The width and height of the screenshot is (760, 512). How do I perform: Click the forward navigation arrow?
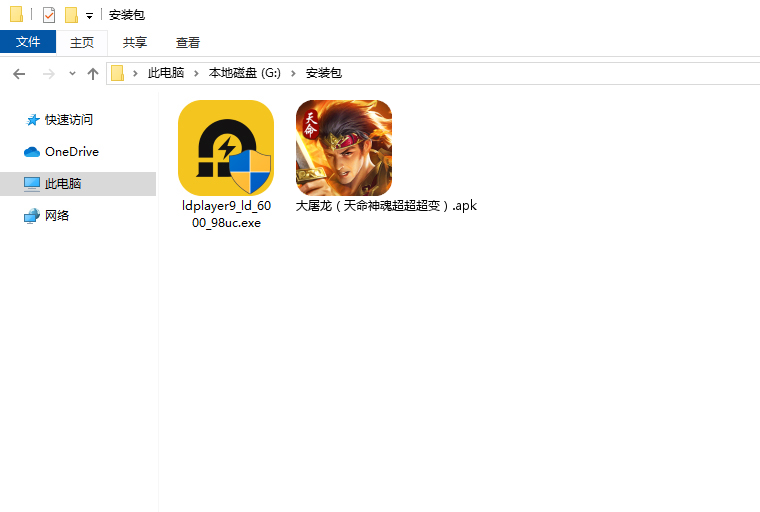pos(48,73)
